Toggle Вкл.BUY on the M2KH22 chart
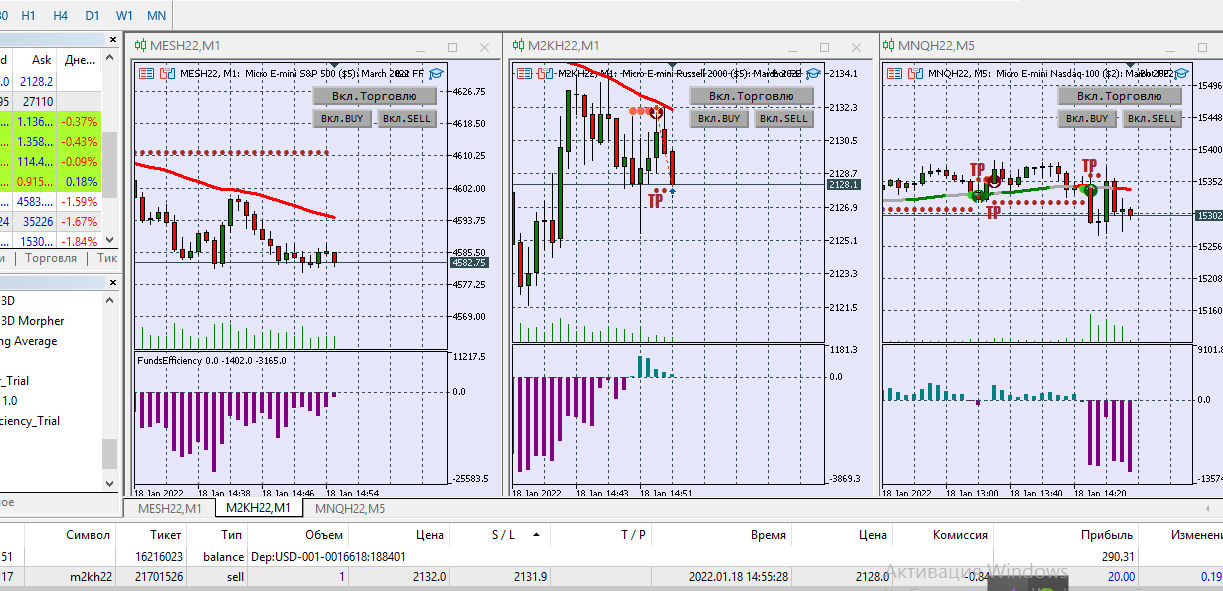 719,118
